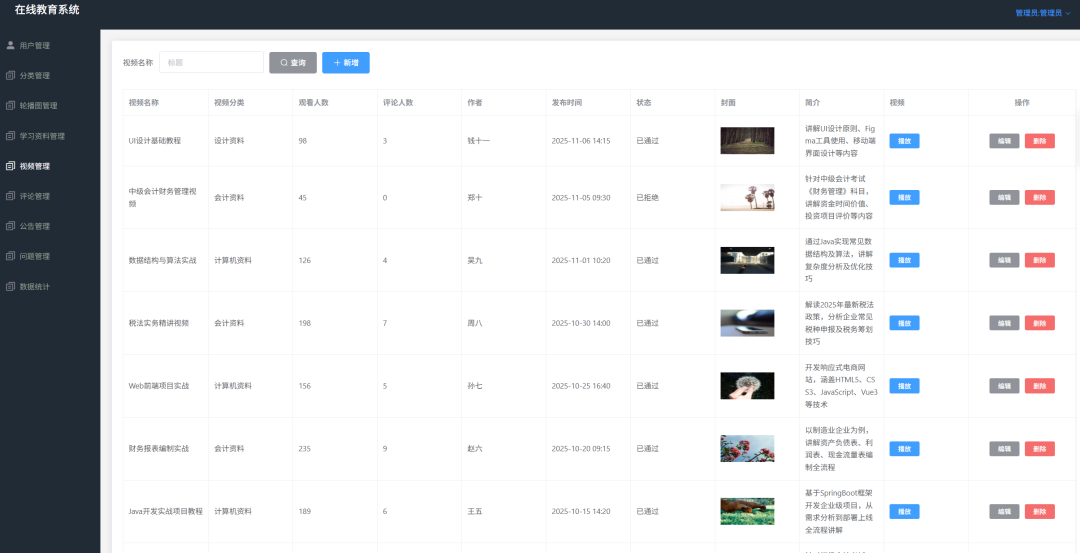
Task: Click the 观看人数 column header
Action: pyautogui.click(x=313, y=103)
